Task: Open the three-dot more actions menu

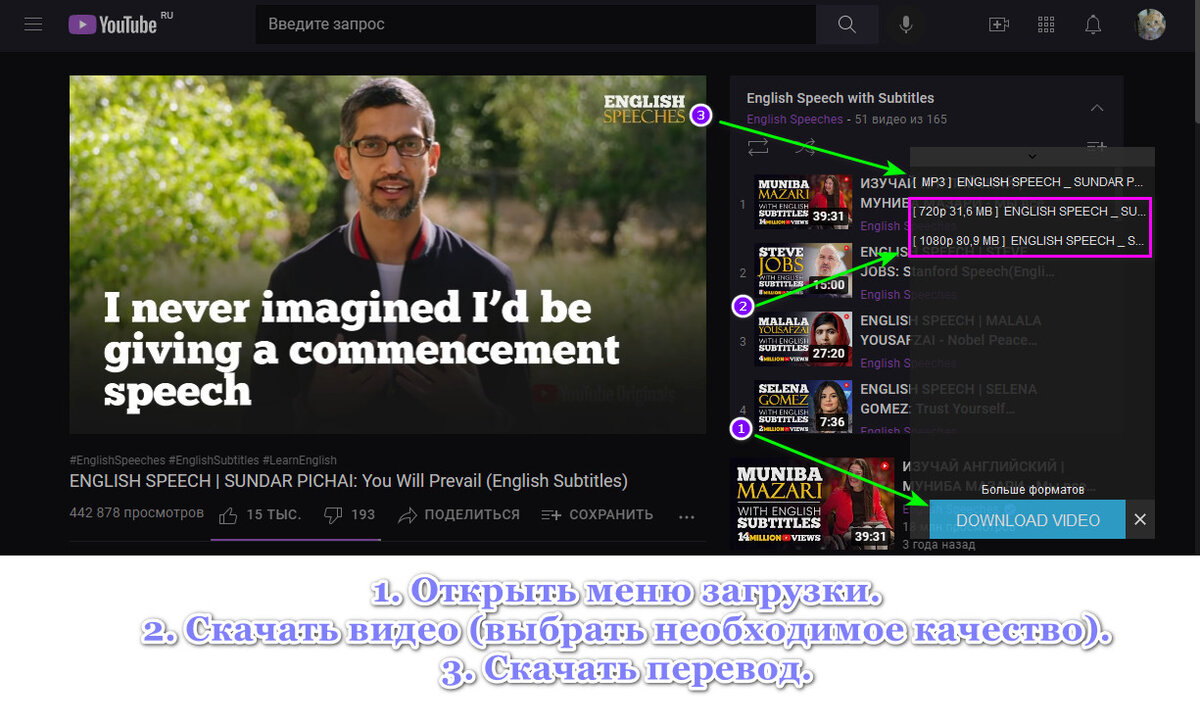Action: (x=686, y=516)
